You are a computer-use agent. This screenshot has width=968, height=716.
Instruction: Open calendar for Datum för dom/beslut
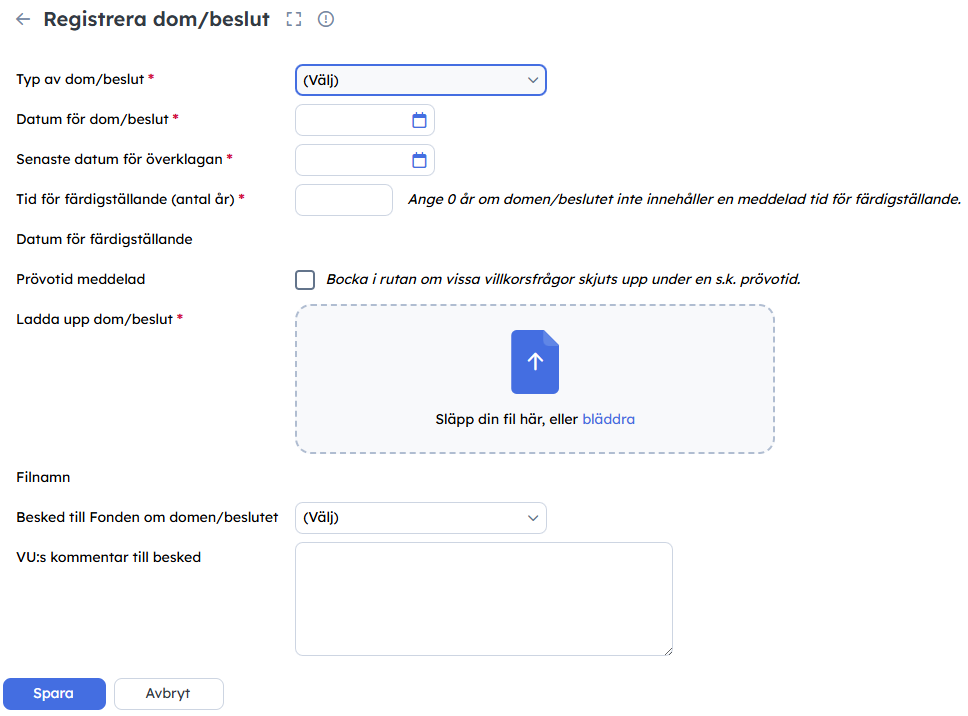[420, 120]
